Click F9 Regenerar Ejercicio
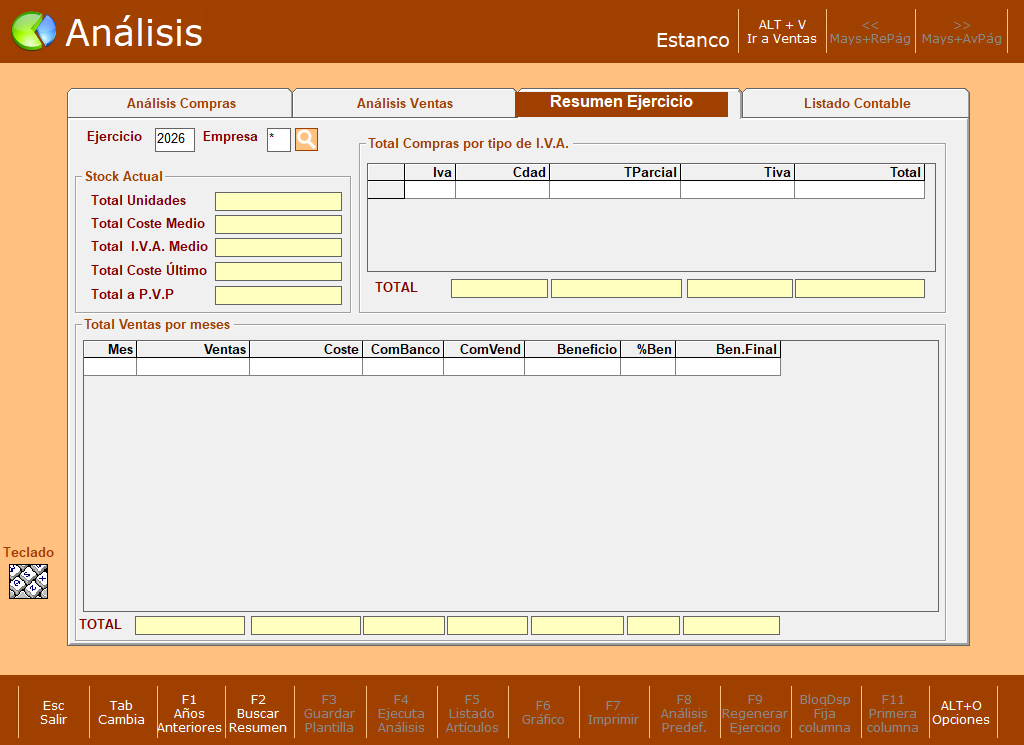Viewport: 1024px width, 745px height. coord(755,713)
